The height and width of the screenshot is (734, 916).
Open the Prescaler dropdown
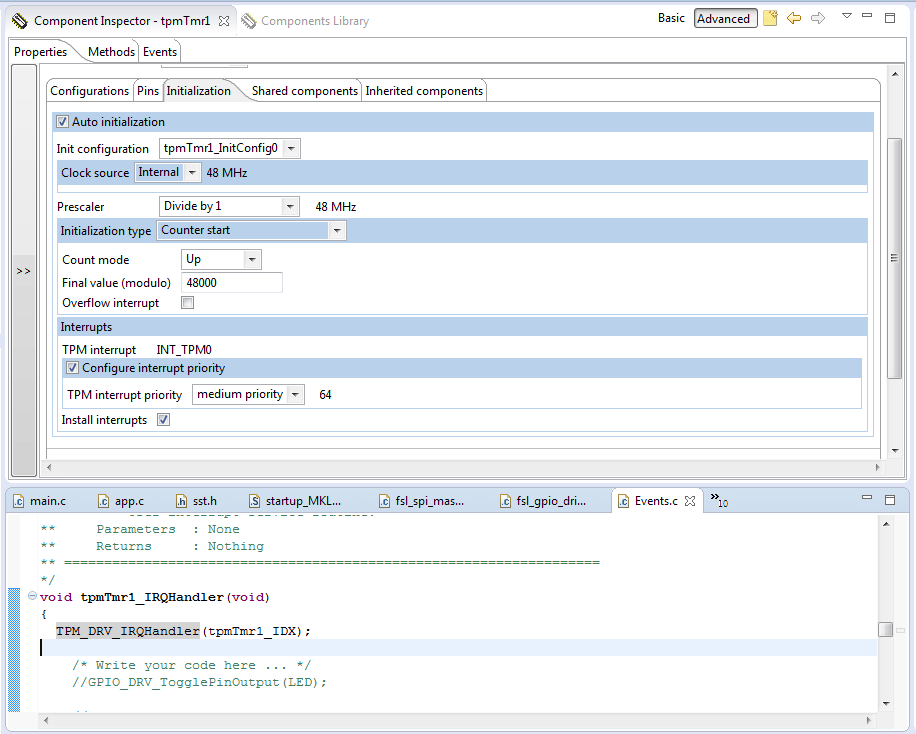290,206
